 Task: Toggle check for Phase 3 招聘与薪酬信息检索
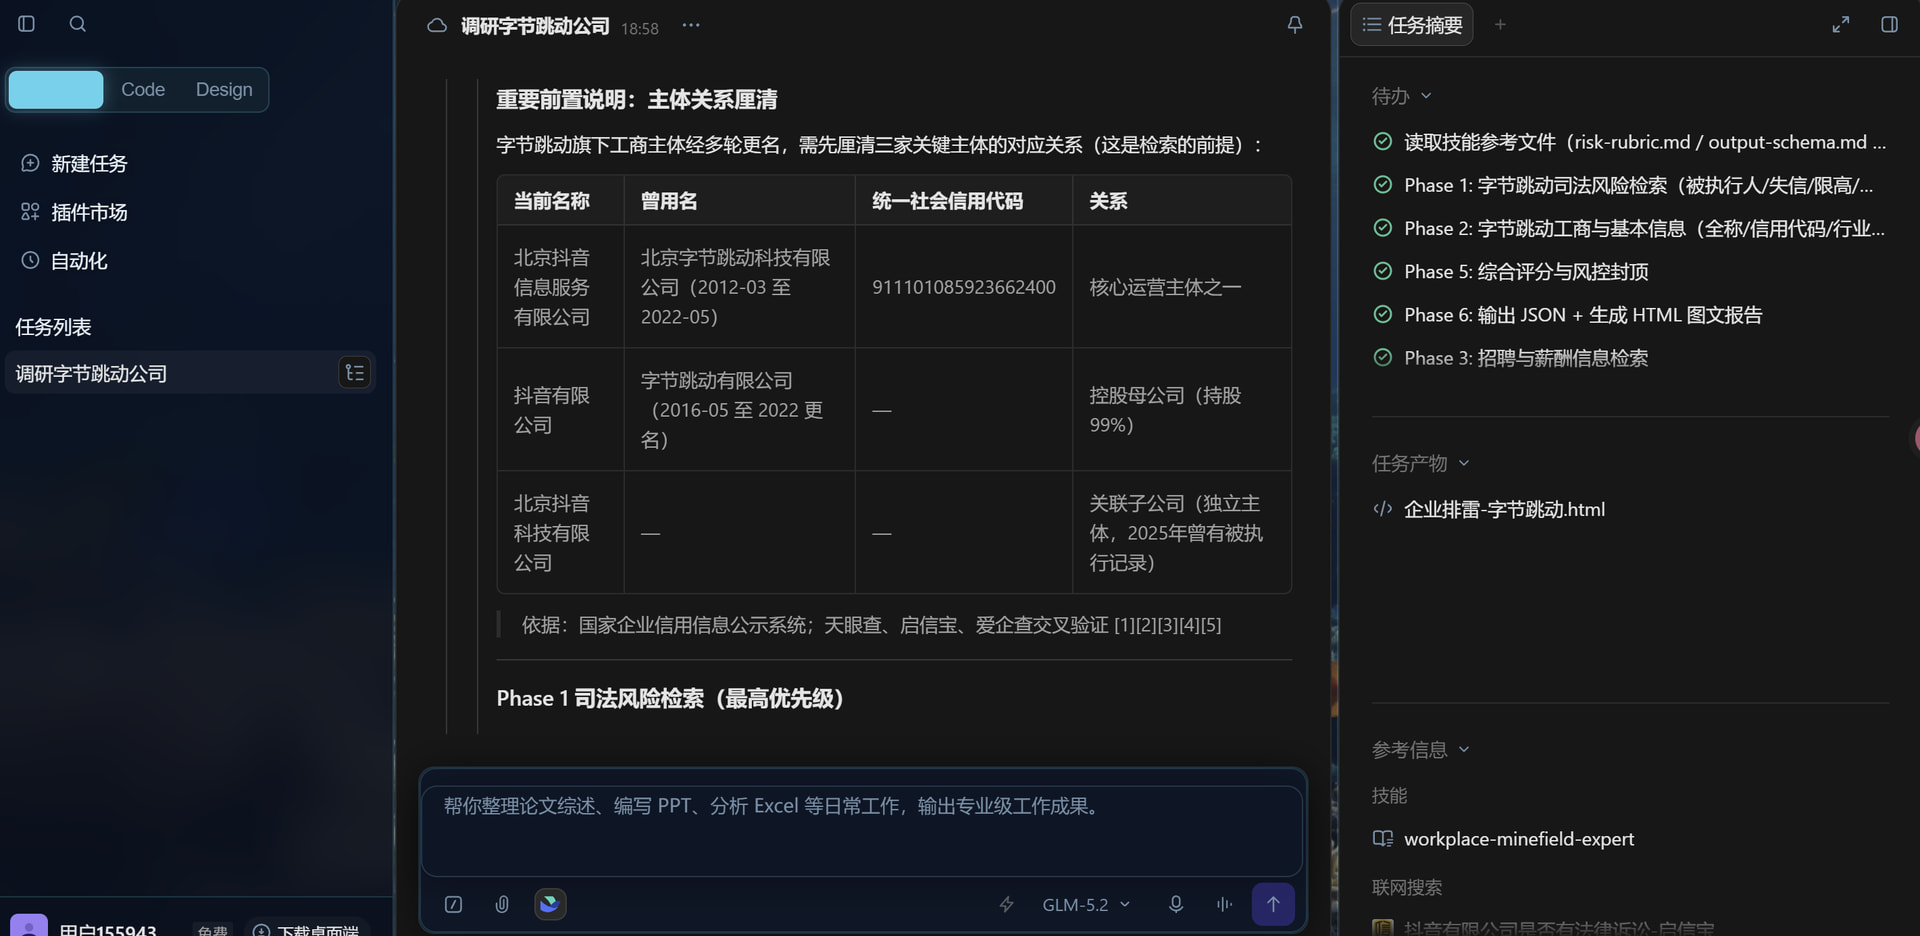(1383, 357)
